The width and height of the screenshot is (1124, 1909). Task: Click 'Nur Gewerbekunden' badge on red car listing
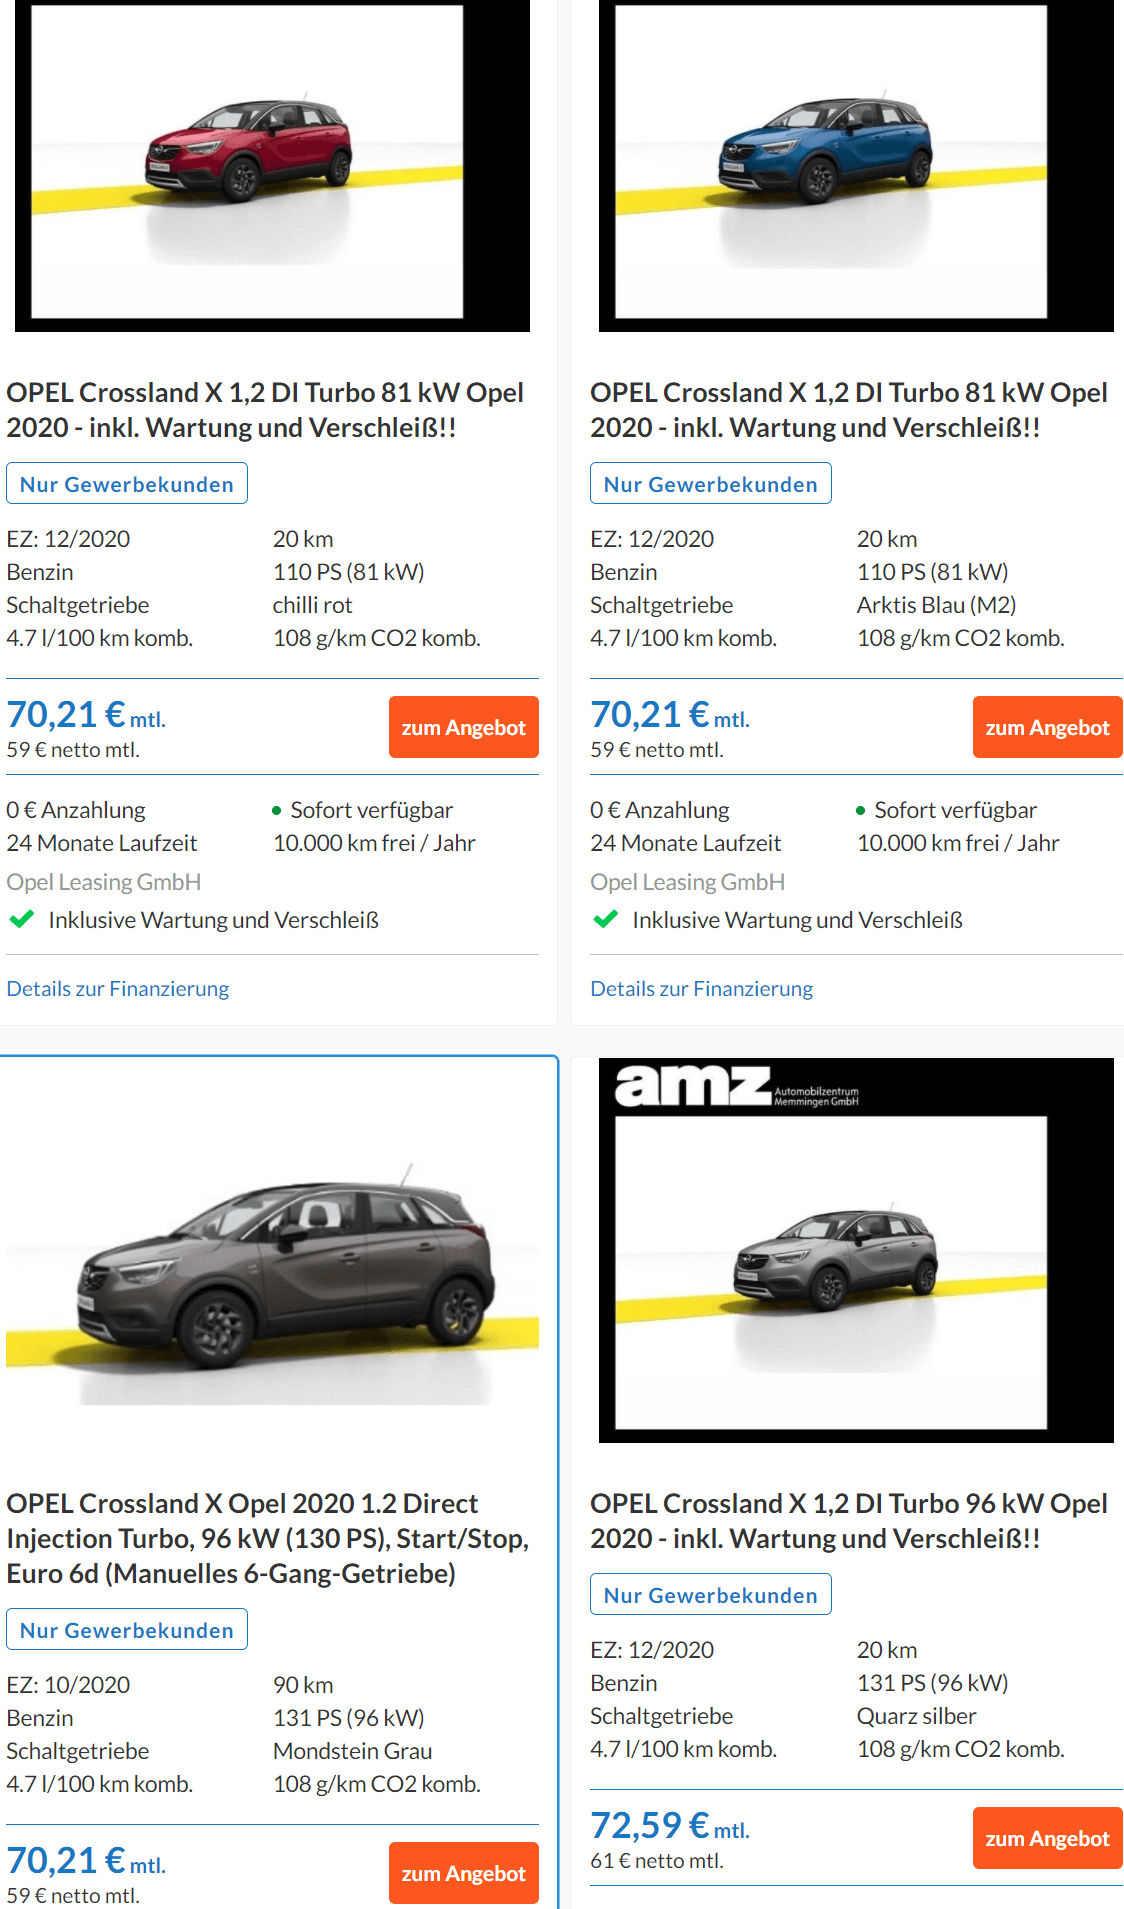[x=127, y=483]
